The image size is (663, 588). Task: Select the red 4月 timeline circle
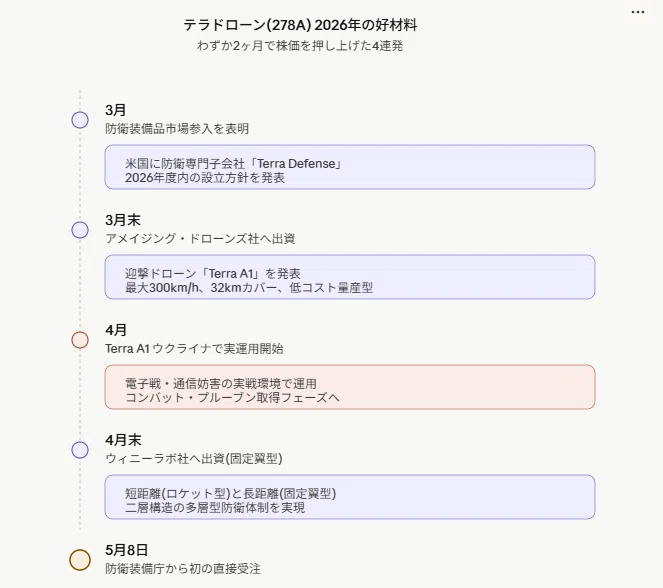pos(80,340)
